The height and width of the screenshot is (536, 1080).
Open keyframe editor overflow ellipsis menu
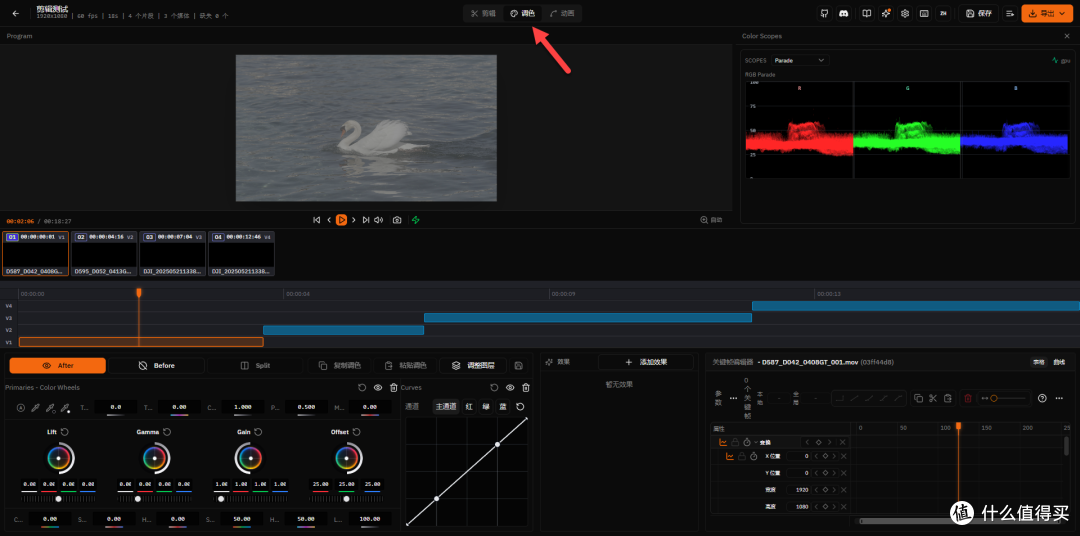pyautogui.click(x=1057, y=398)
